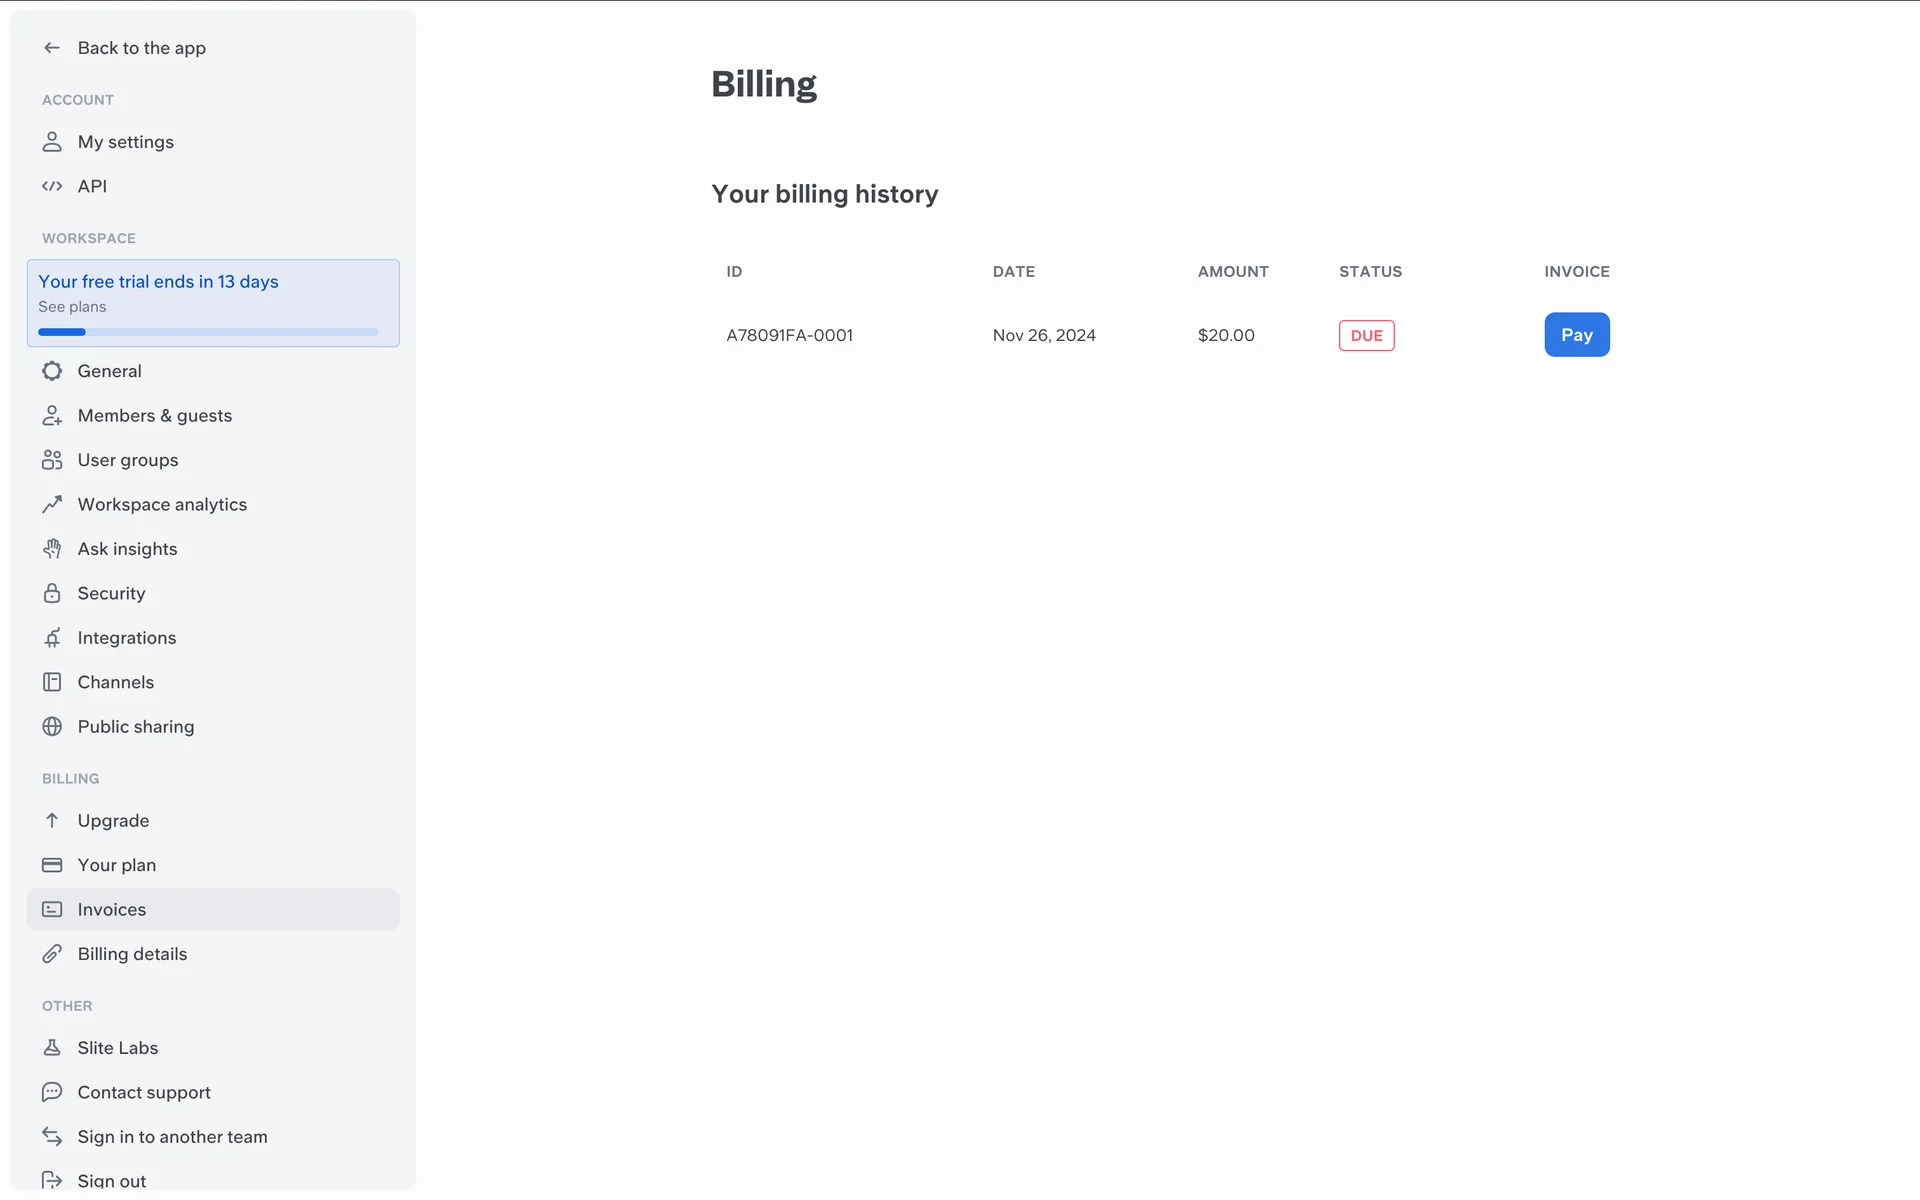Open My settings page
Screen dimensions: 1920x1200
[x=125, y=142]
